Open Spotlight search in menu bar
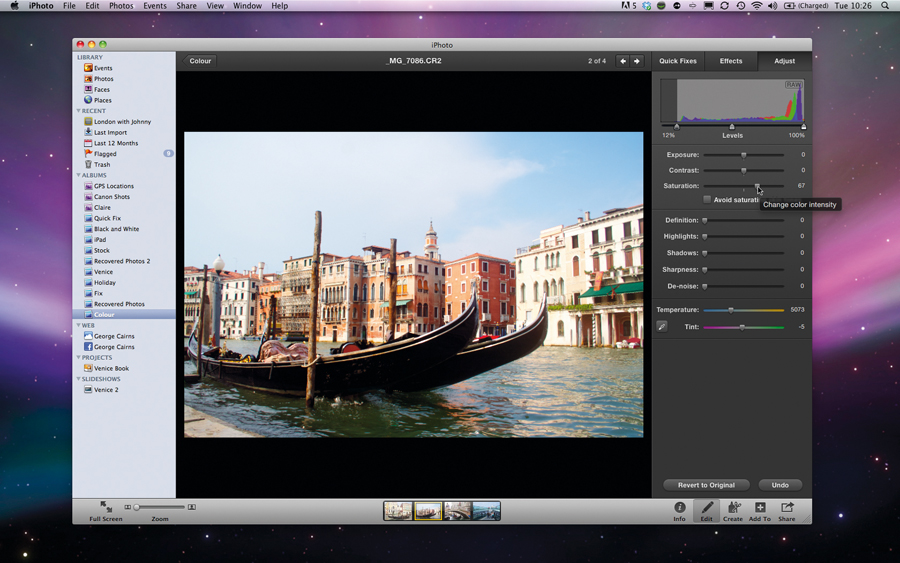 click(x=885, y=6)
